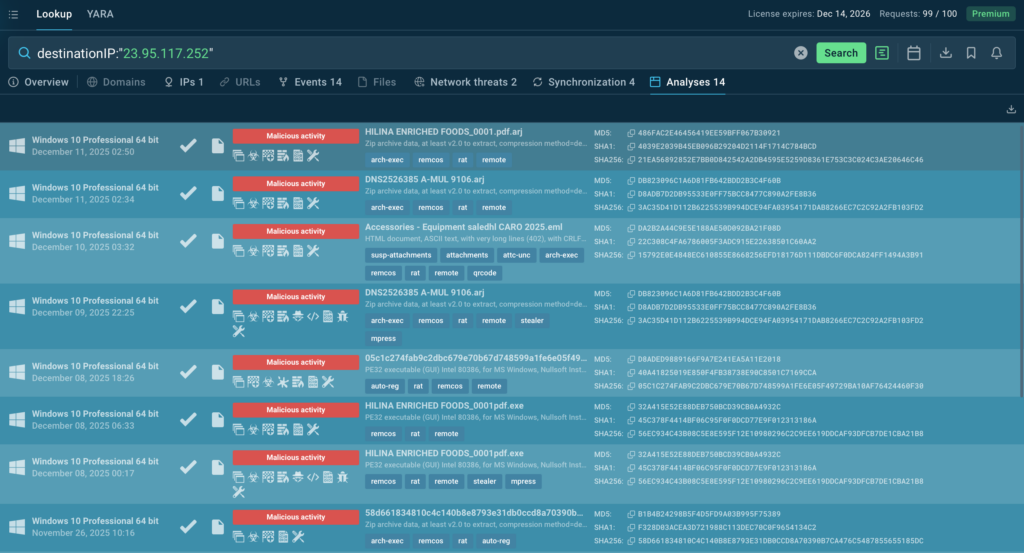Screen dimensions: 1024x553
Task: Switch to the YARA tab
Action: [x=100, y=14]
